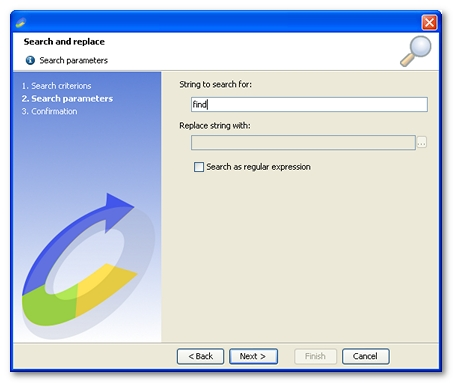Click the application icon in title bar
The image size is (453, 383).
pos(21,23)
